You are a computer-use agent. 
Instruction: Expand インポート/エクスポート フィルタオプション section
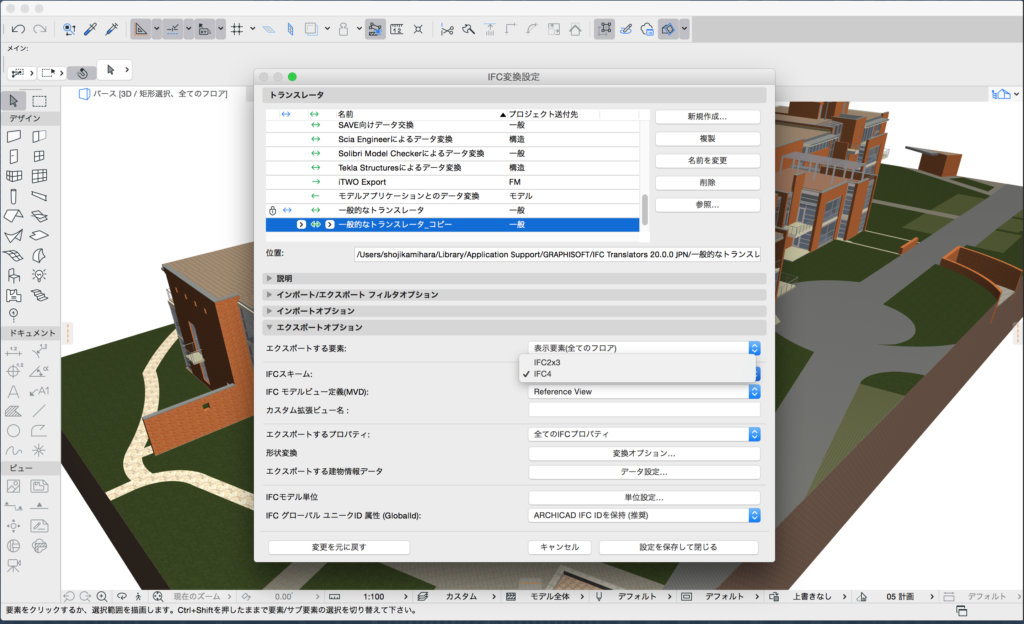[x=269, y=294]
